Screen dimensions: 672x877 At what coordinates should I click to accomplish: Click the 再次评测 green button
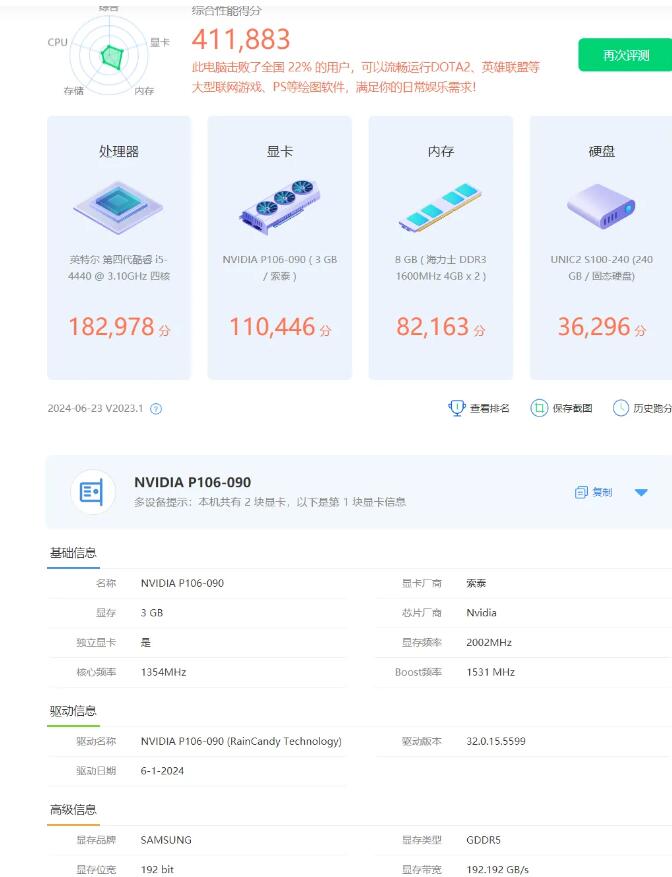point(625,55)
